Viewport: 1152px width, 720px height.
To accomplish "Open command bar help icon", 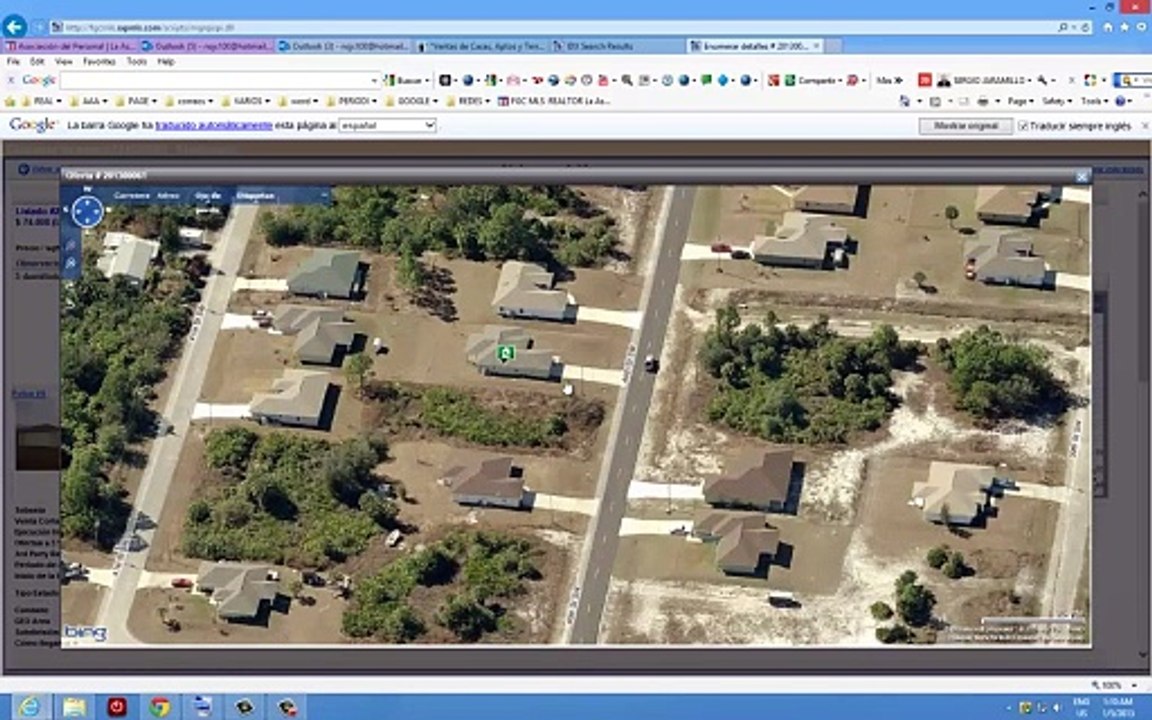I will [1122, 101].
